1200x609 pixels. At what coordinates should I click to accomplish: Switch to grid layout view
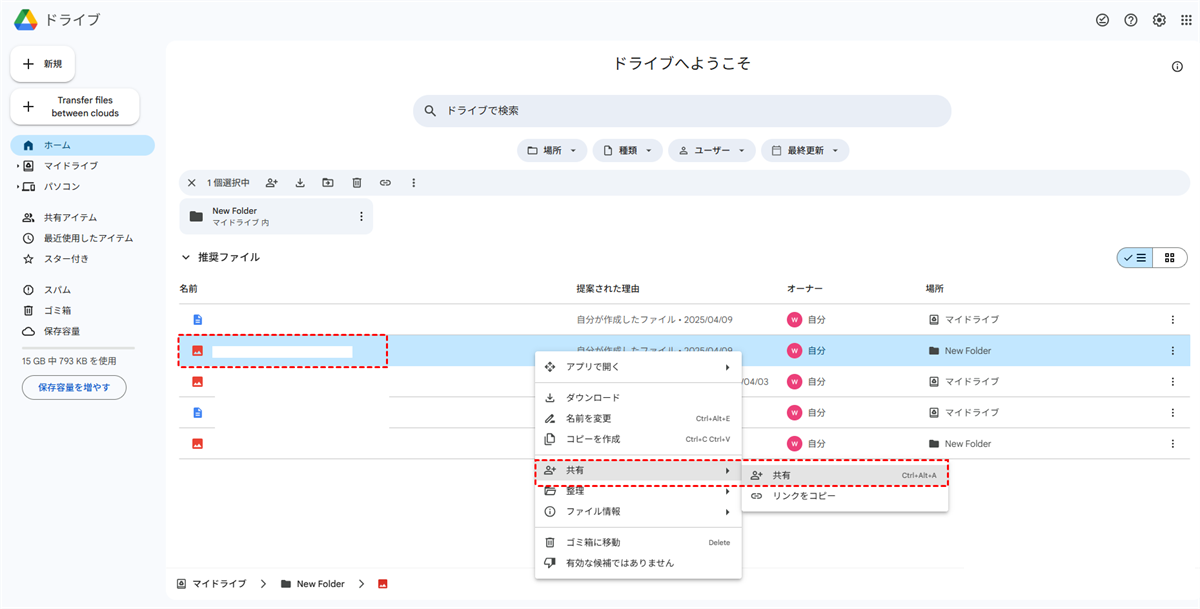click(x=1169, y=258)
